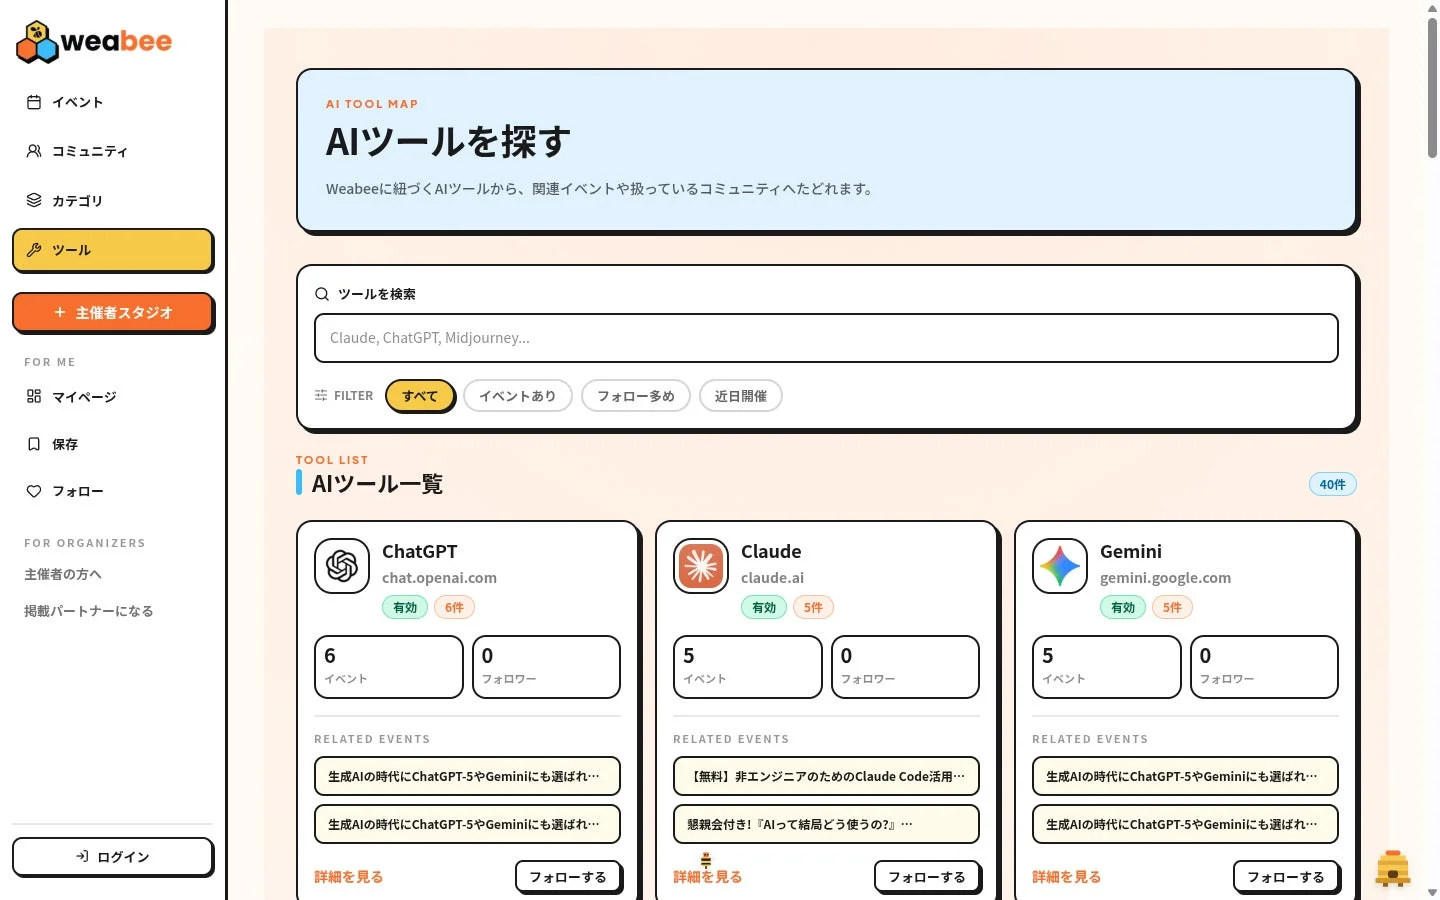Click フォローする on ChatGPT card

(x=568, y=877)
